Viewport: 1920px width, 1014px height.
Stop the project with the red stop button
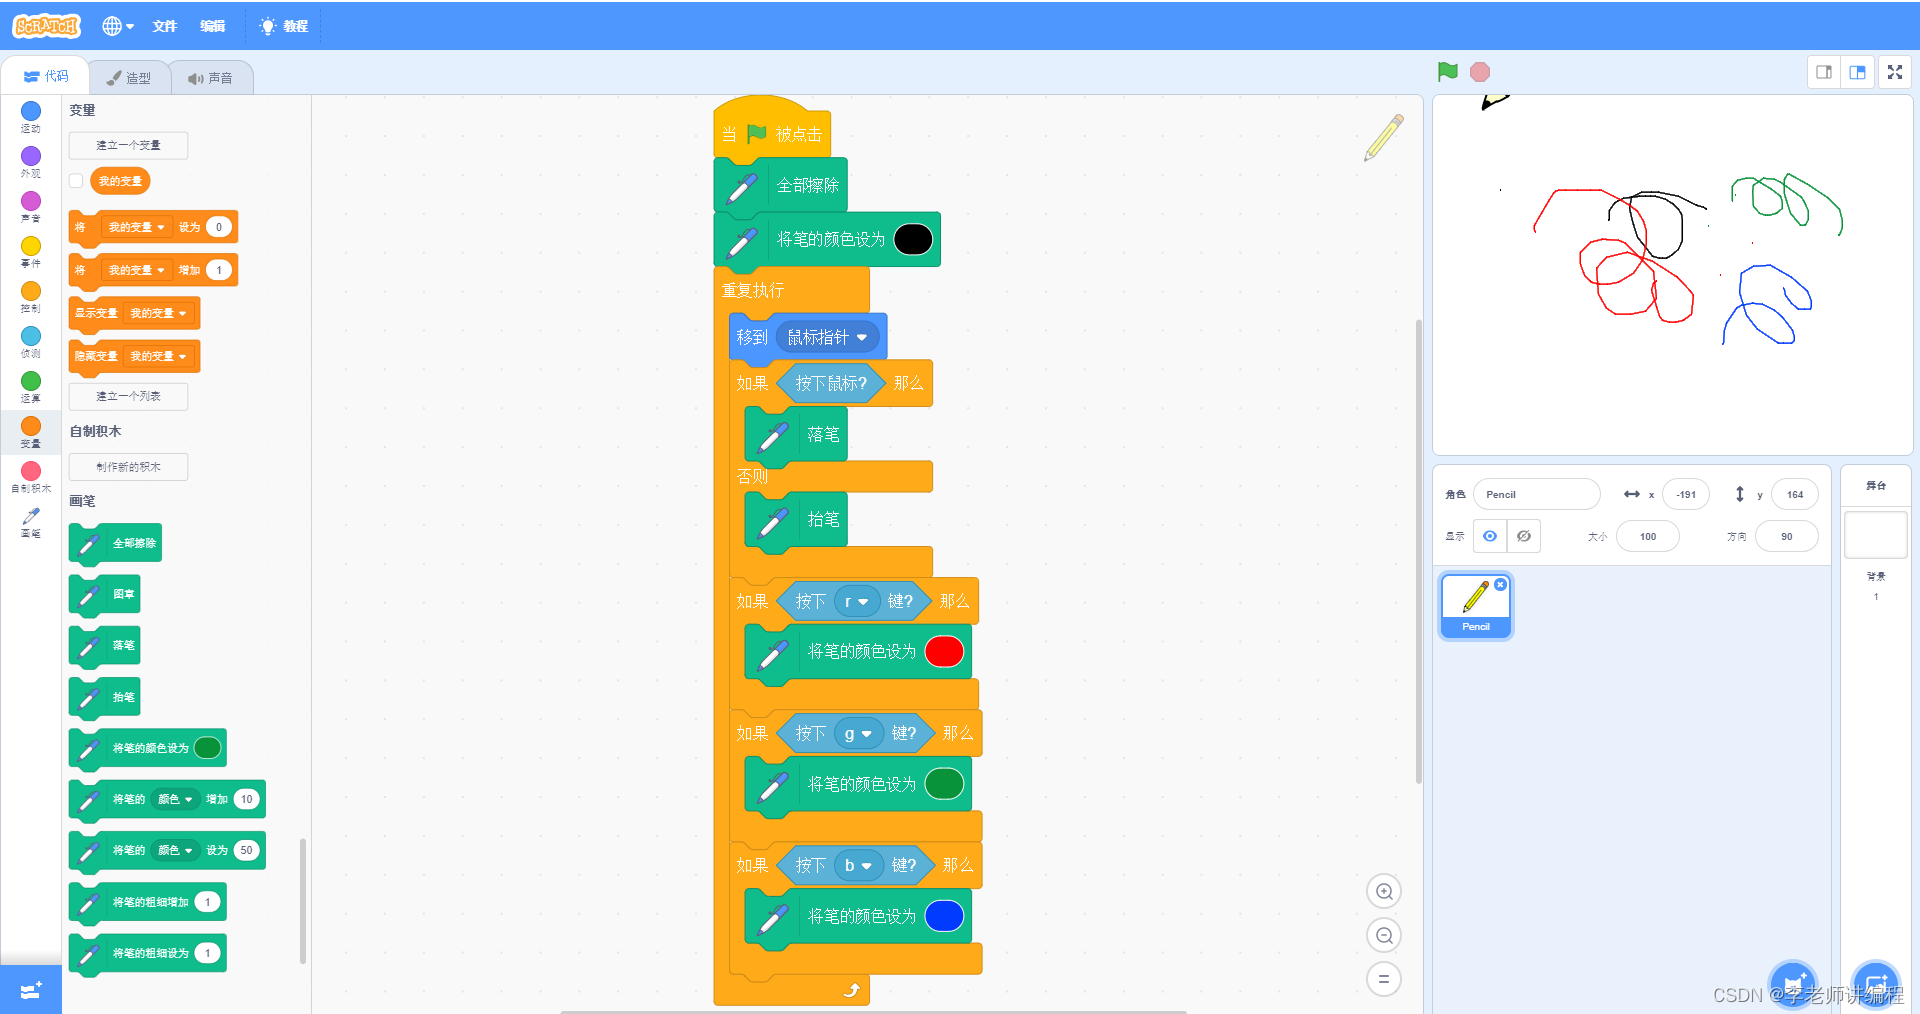coord(1480,72)
